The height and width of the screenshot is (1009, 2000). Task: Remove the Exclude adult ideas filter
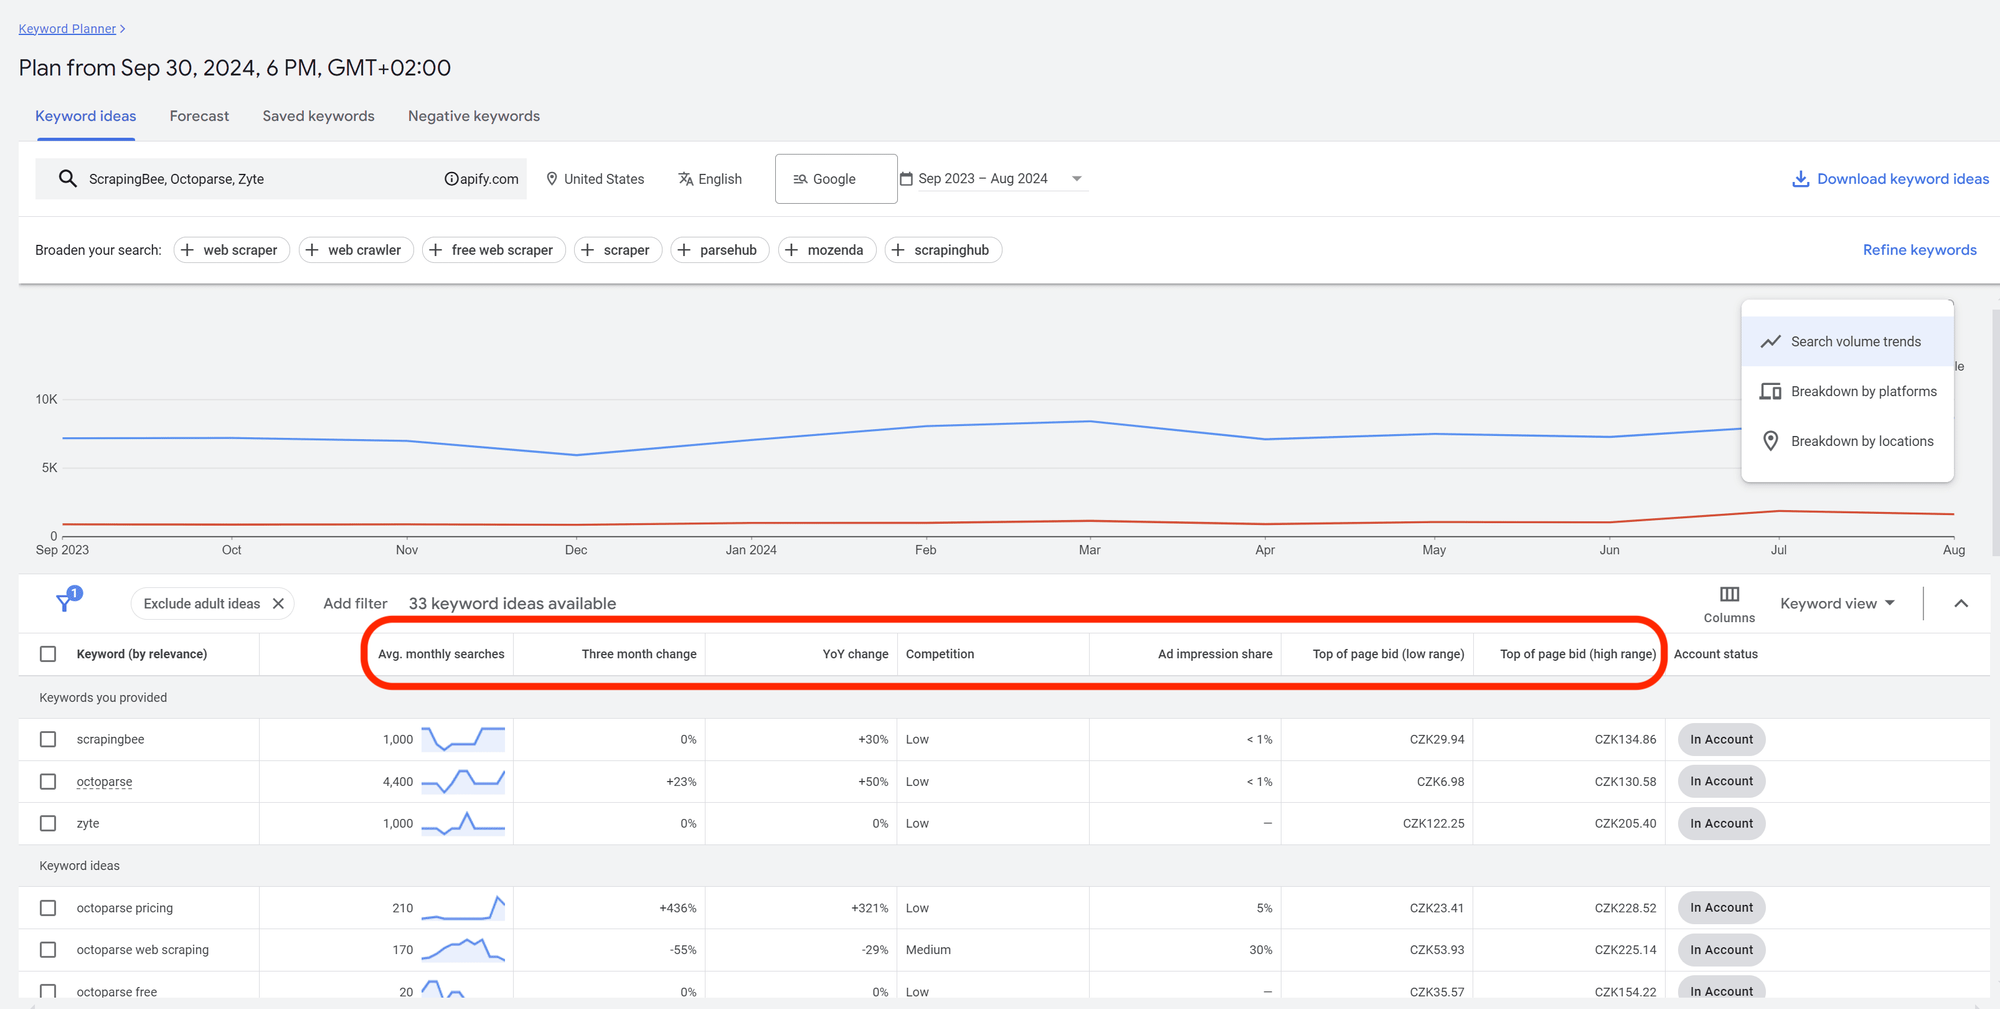[x=277, y=603]
